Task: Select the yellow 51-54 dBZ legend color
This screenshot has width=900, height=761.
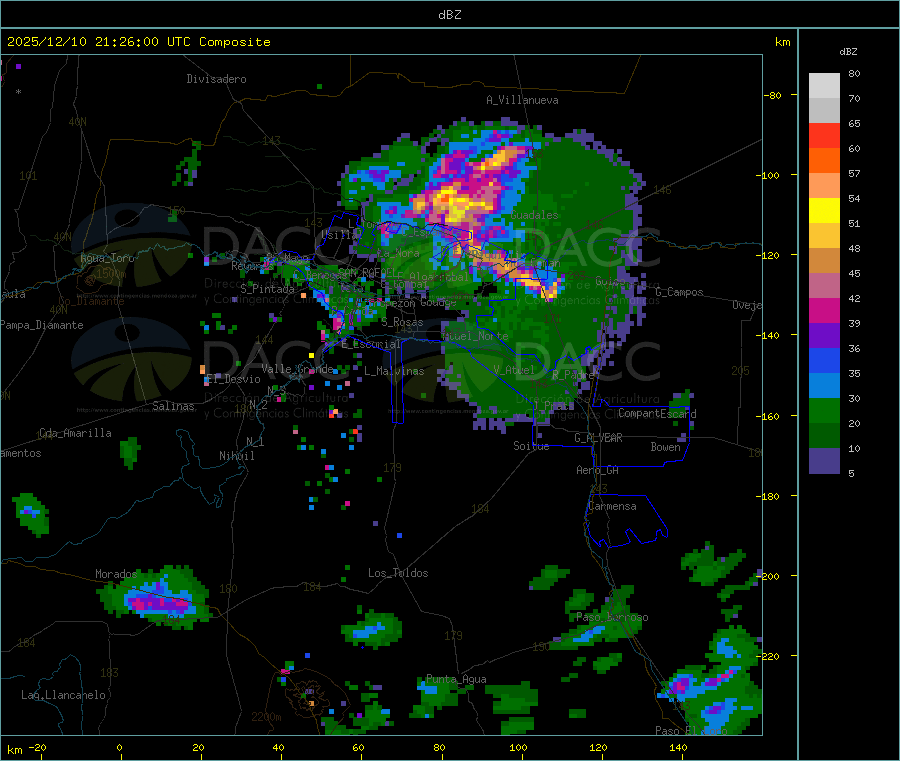Action: tap(824, 211)
